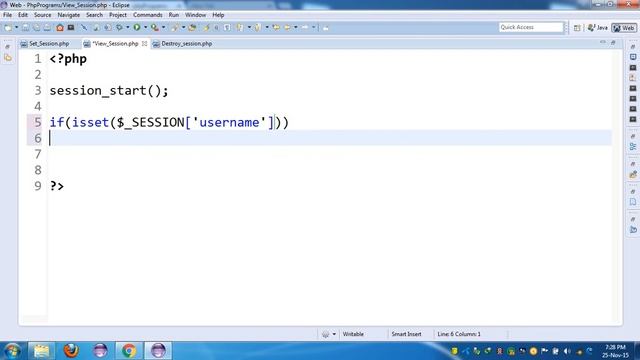Expand the Run dropdown arrow
The width and height of the screenshot is (640, 360).
[x=145, y=28]
